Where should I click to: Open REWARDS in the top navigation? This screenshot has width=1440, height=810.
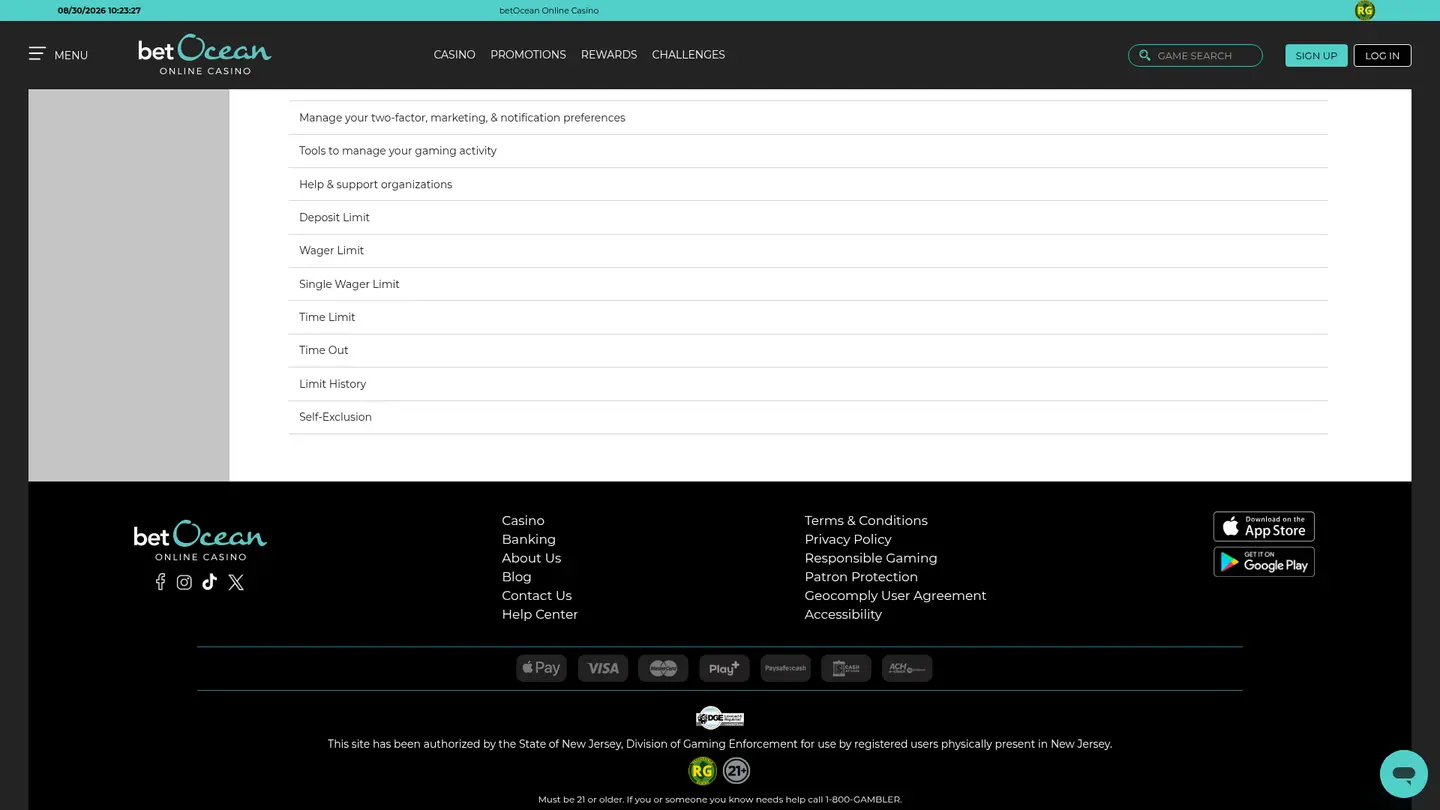click(x=609, y=55)
